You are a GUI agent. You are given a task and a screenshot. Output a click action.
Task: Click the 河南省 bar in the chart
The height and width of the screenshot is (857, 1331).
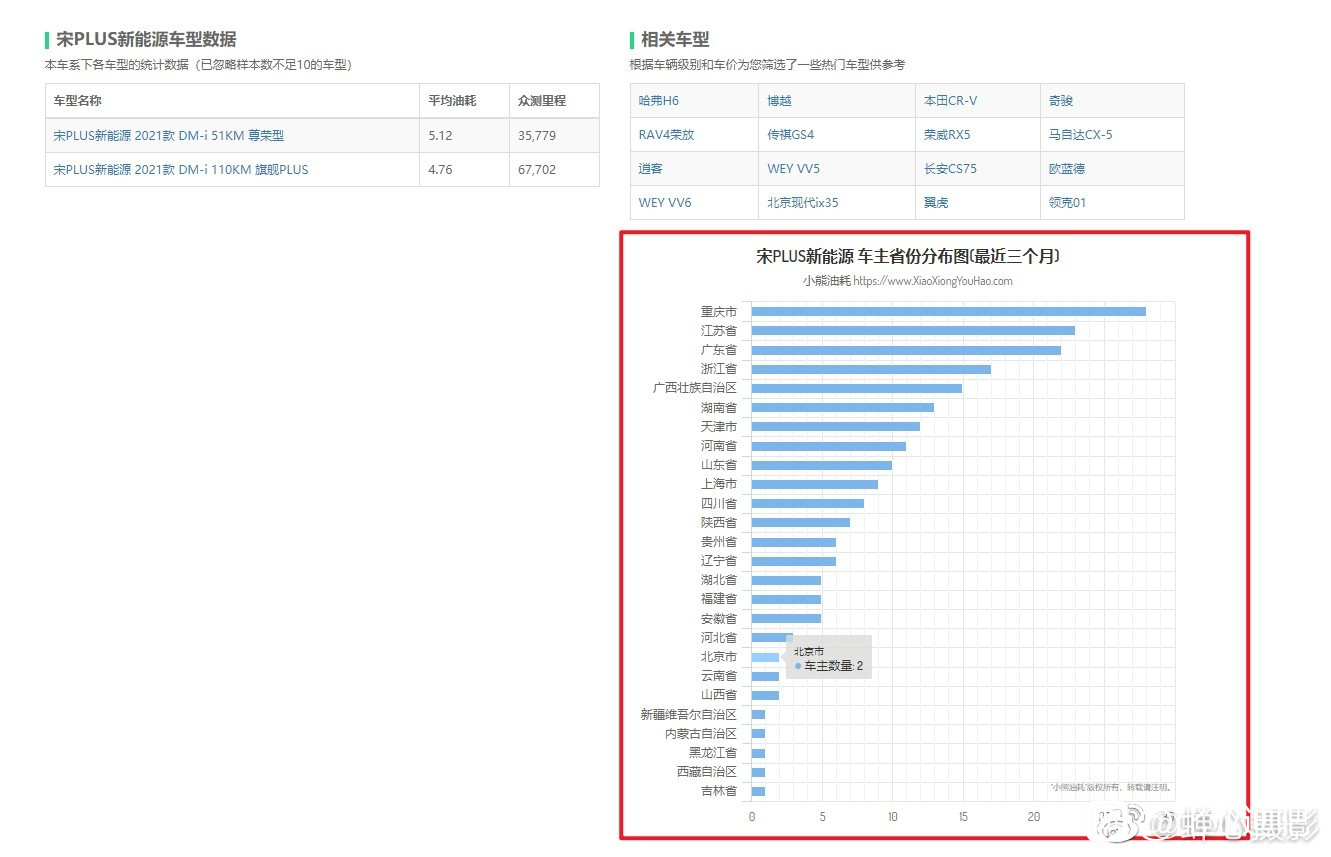click(828, 446)
